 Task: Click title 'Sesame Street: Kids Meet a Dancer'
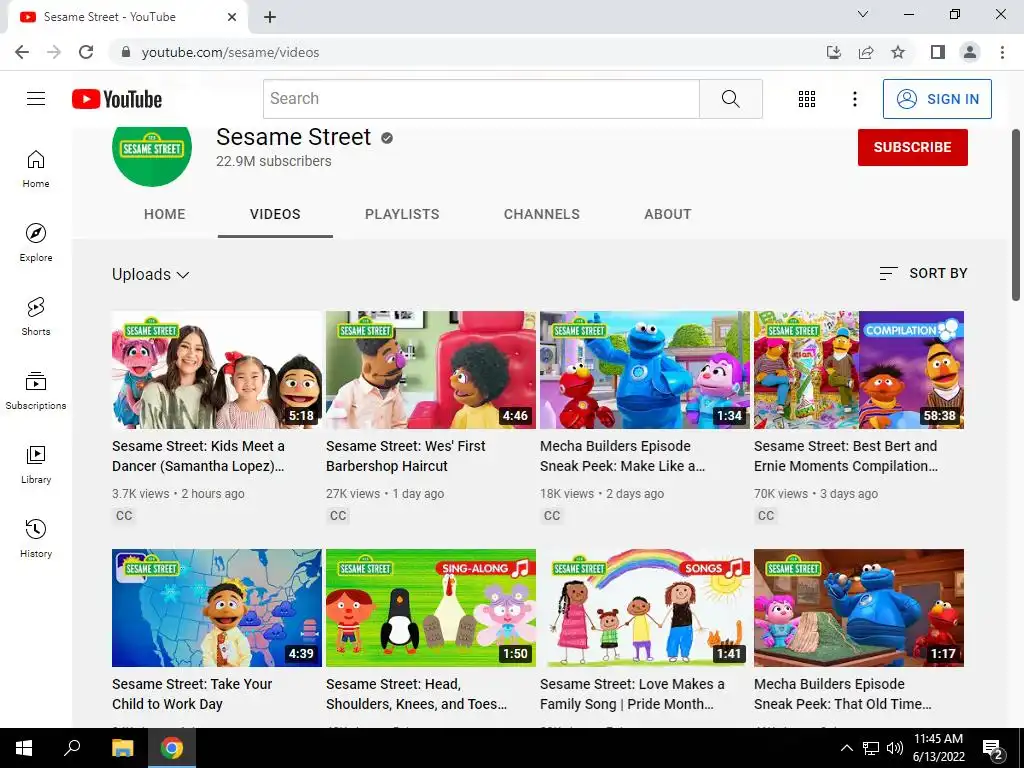click(x=199, y=456)
